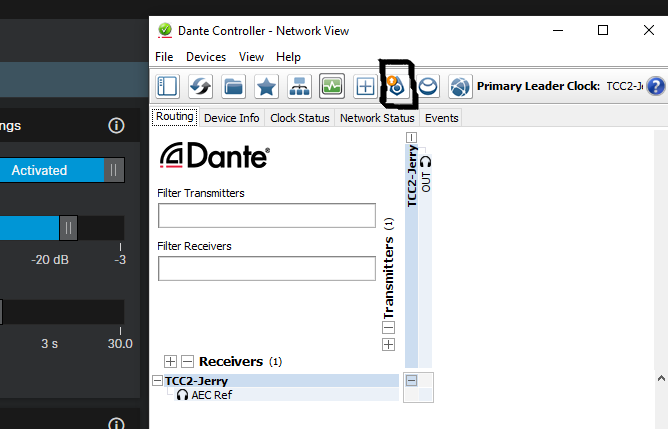
Task: Click the Dante Controller green check app icon
Action: point(164,31)
